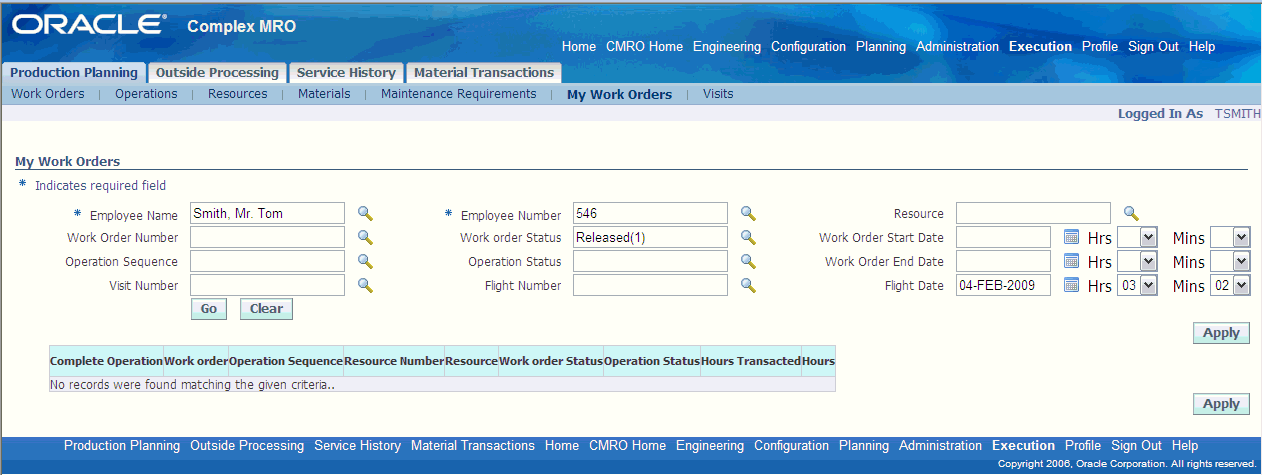Viewport: 1262px width, 475px height.
Task: Focus Employee Number field containing 546
Action: (650, 213)
